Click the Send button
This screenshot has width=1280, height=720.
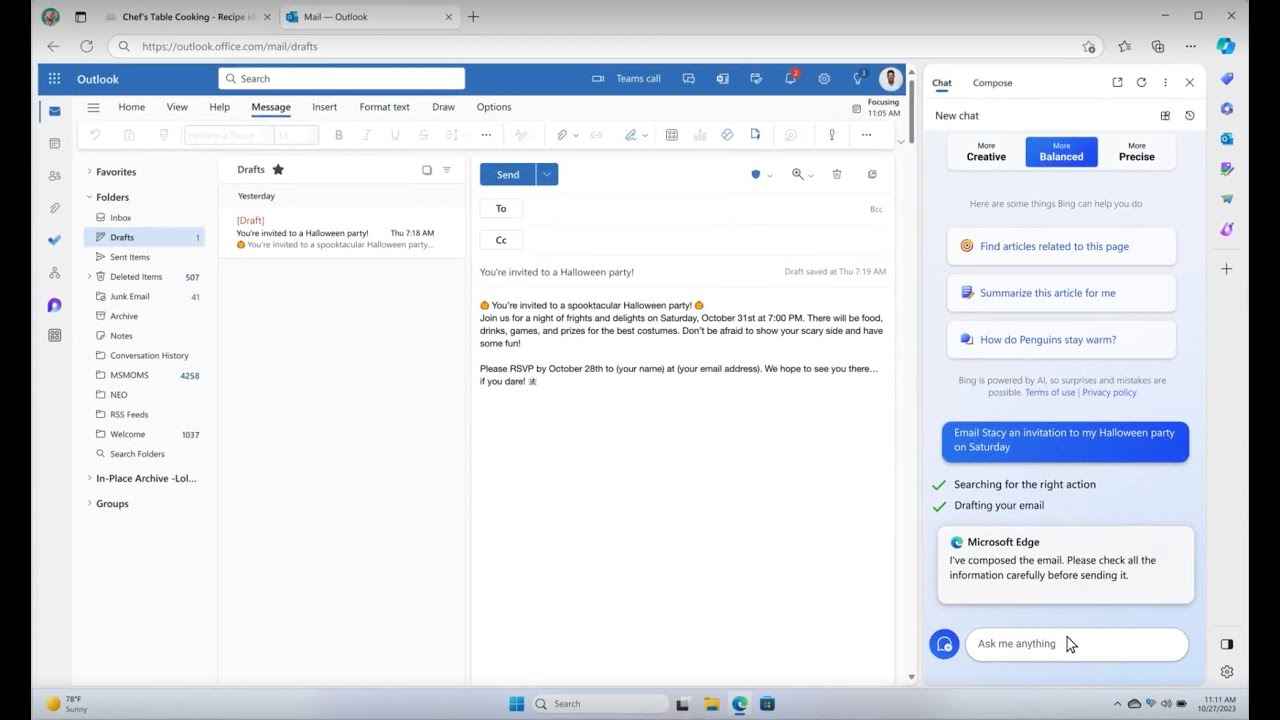pos(508,175)
